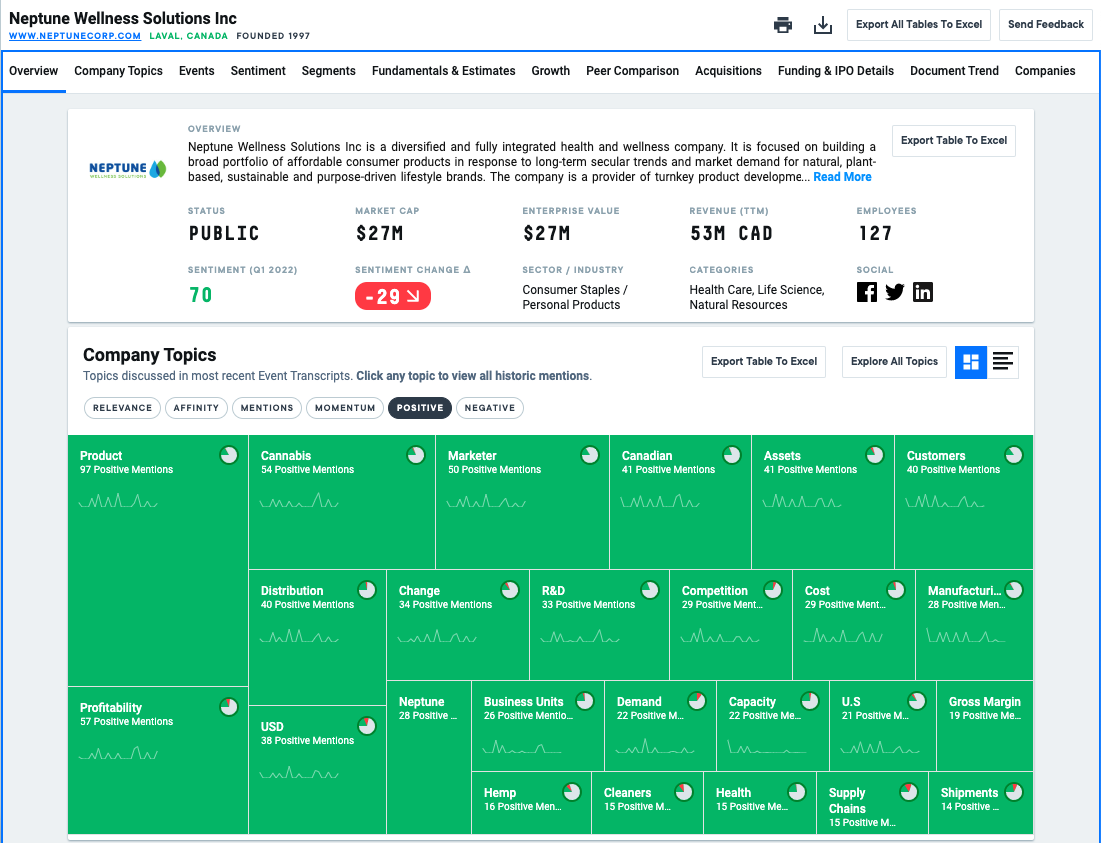Click the Shipments tile pie chart icon
Screen dimensions: 1101x843
tap(1014, 792)
